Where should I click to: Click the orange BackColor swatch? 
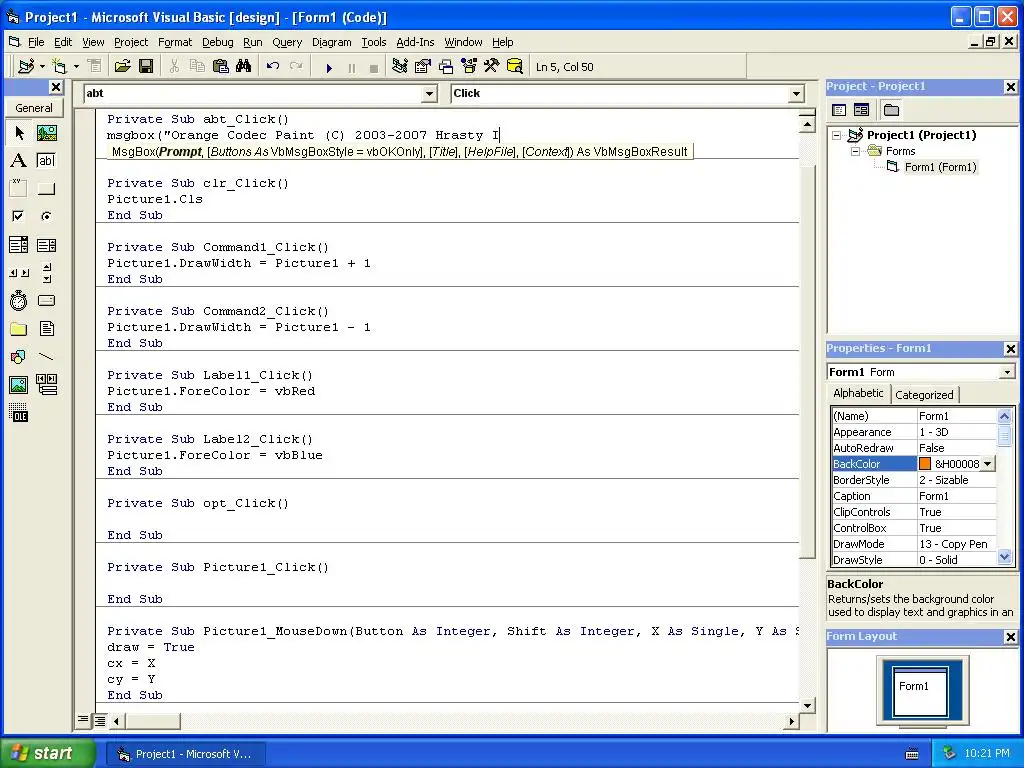pyautogui.click(x=925, y=464)
